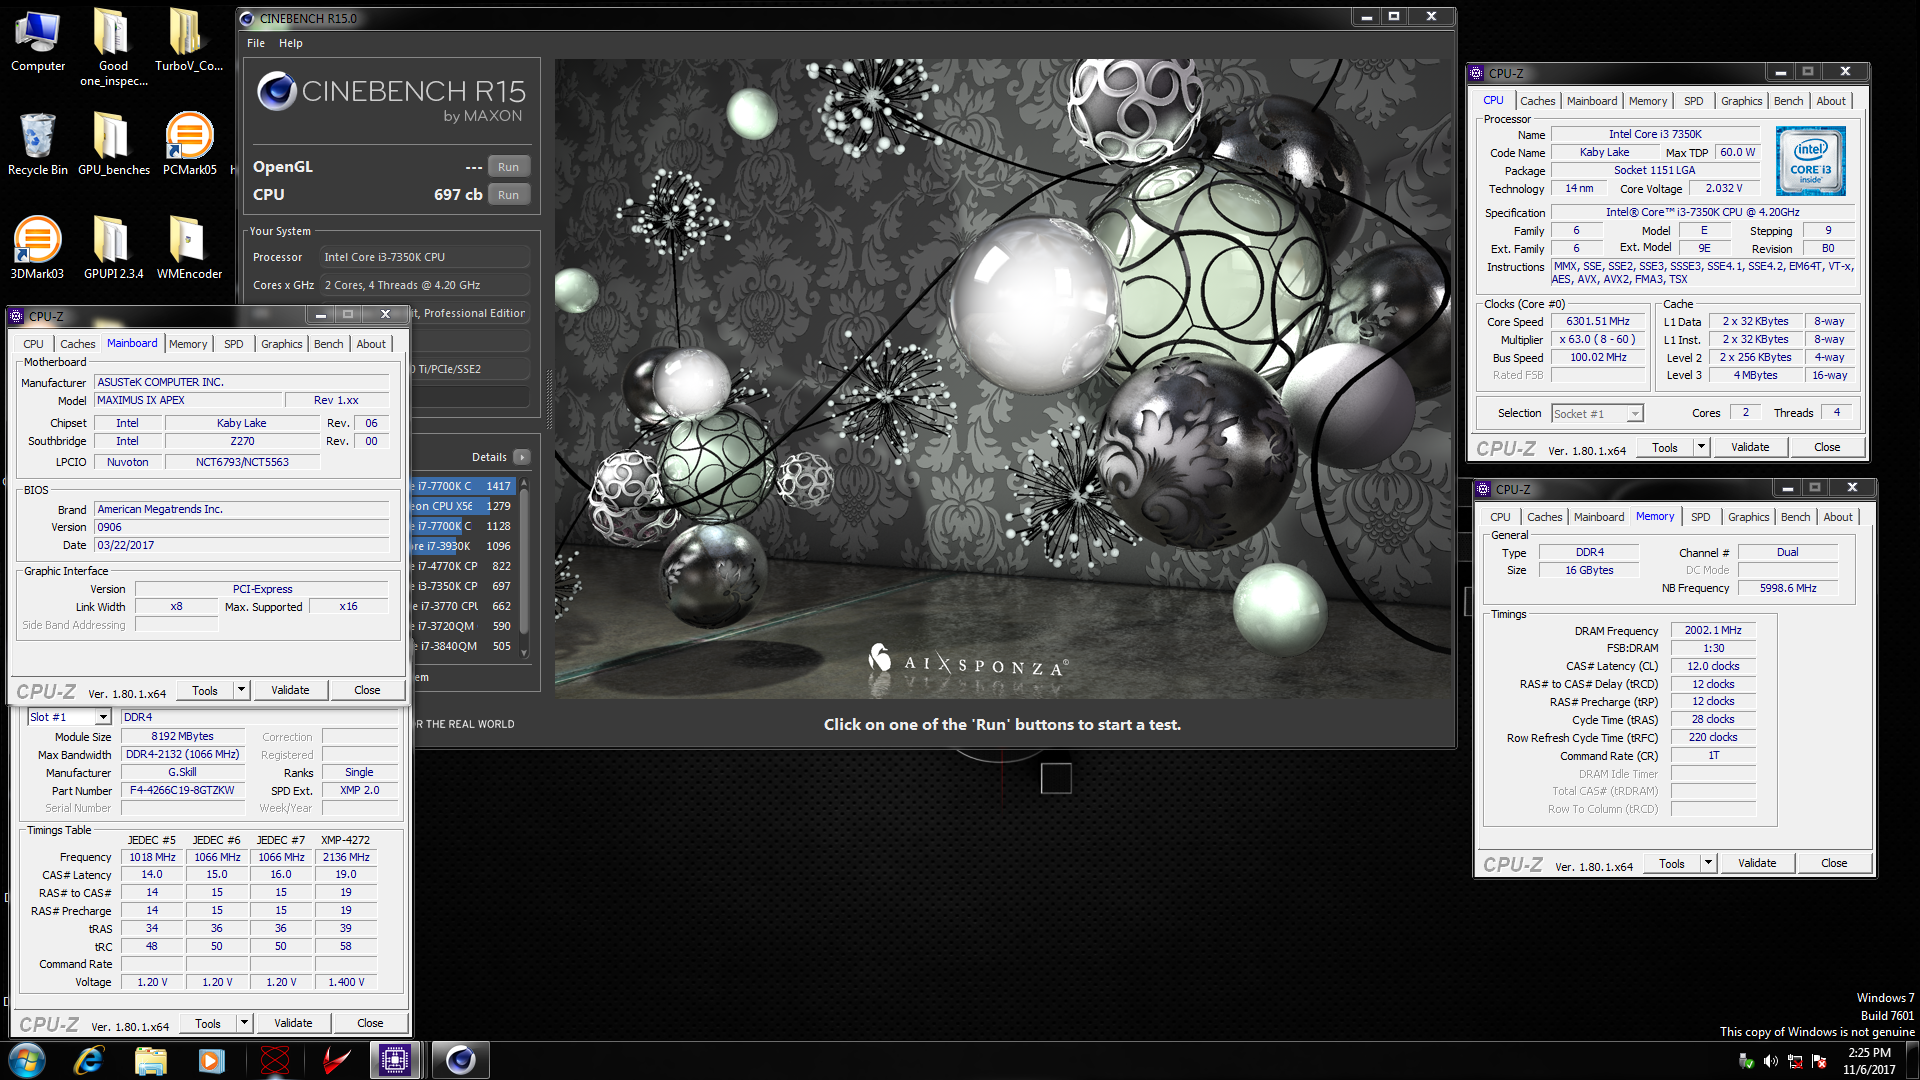Click the red atom-shaped taskbar icon
This screenshot has width=1920, height=1080.
click(274, 1060)
